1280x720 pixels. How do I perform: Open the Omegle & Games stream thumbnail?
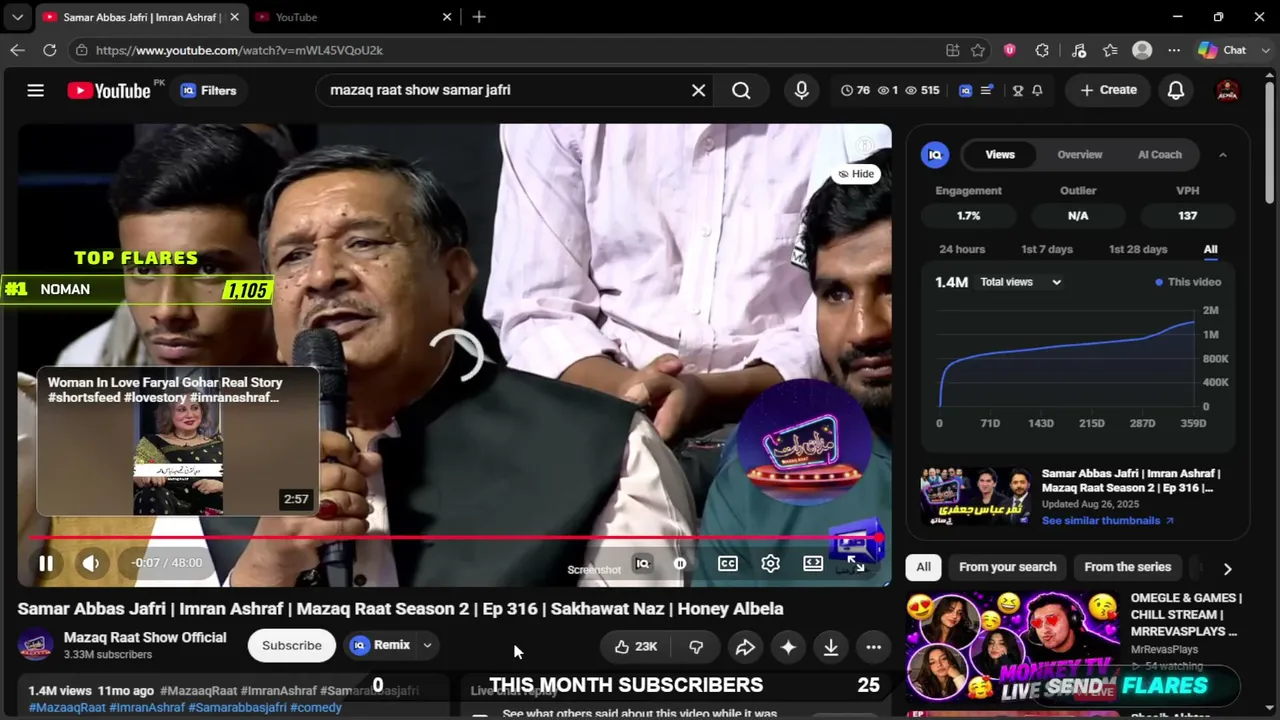click(1014, 647)
